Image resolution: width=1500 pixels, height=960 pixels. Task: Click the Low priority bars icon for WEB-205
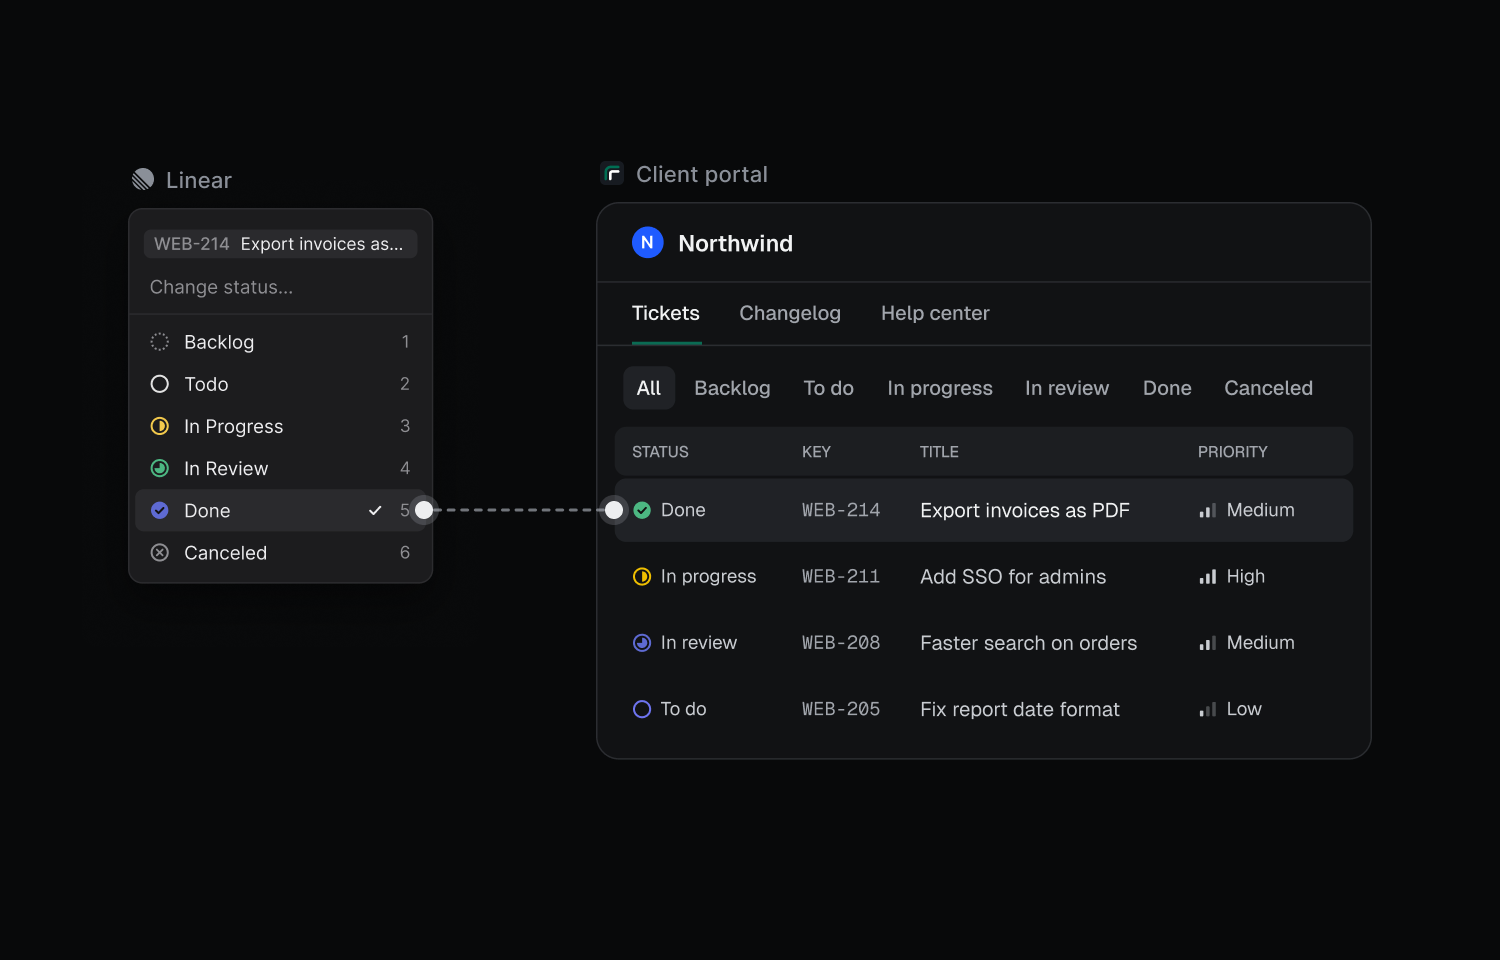[x=1208, y=710]
